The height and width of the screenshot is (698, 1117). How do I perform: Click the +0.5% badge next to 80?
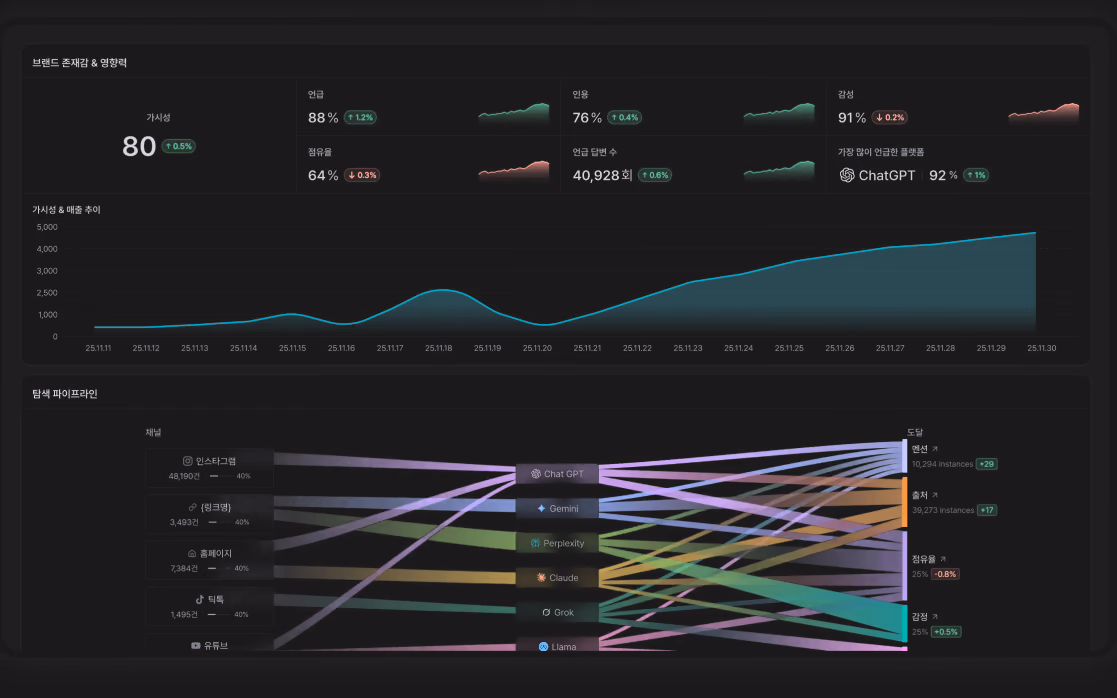coord(179,147)
